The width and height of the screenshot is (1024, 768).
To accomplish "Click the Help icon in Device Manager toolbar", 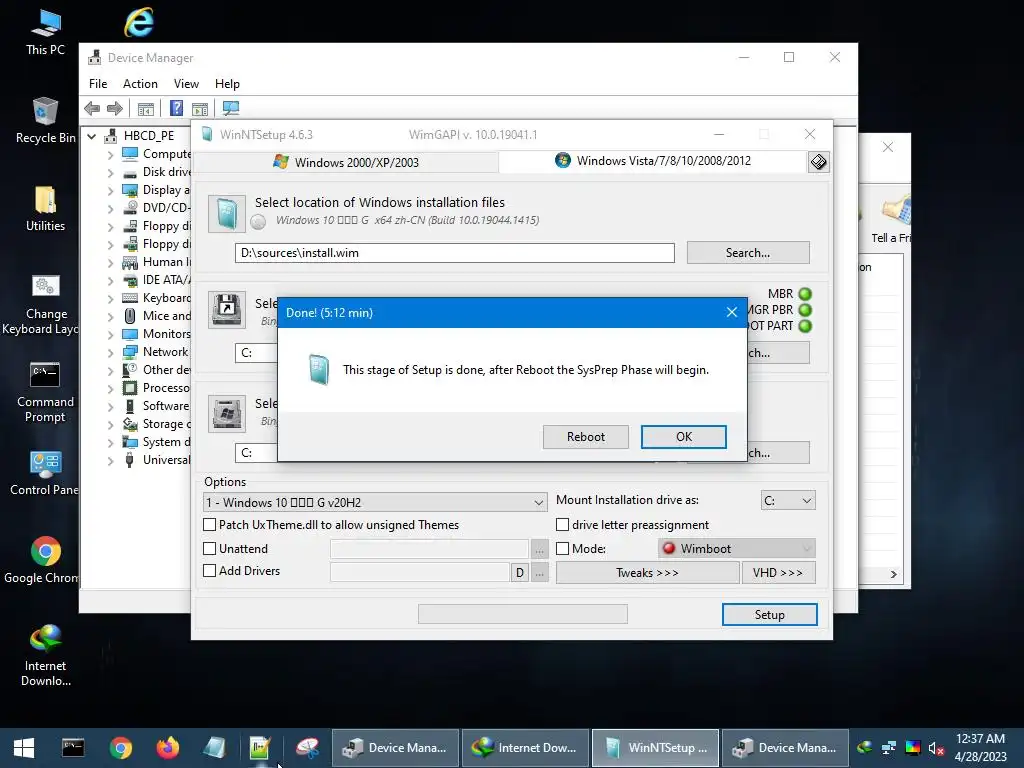I will point(176,108).
